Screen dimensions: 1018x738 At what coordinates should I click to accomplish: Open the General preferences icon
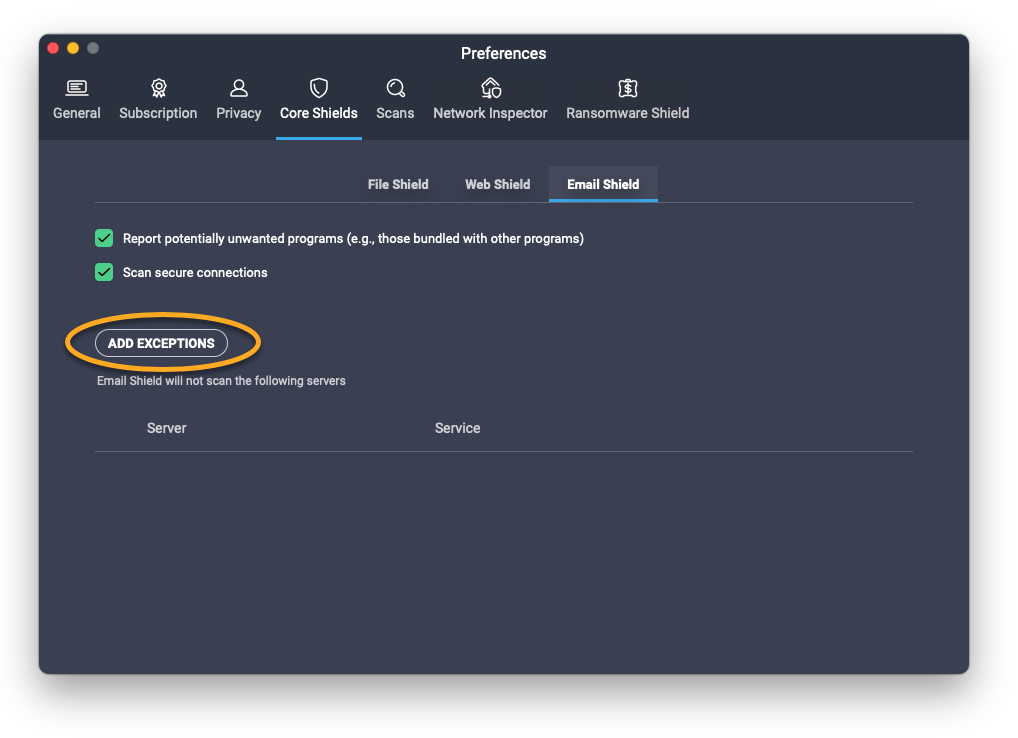click(x=77, y=88)
